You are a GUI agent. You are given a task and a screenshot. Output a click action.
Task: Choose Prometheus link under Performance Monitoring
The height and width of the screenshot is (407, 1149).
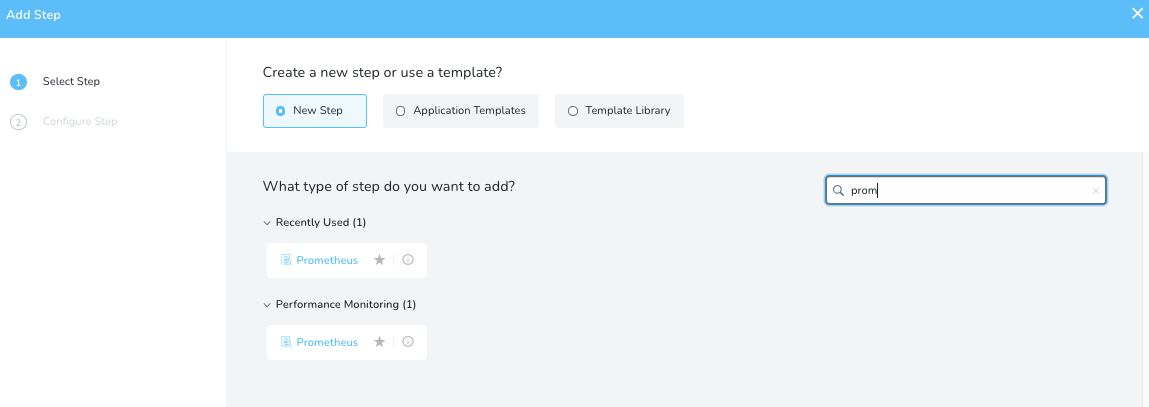click(327, 342)
